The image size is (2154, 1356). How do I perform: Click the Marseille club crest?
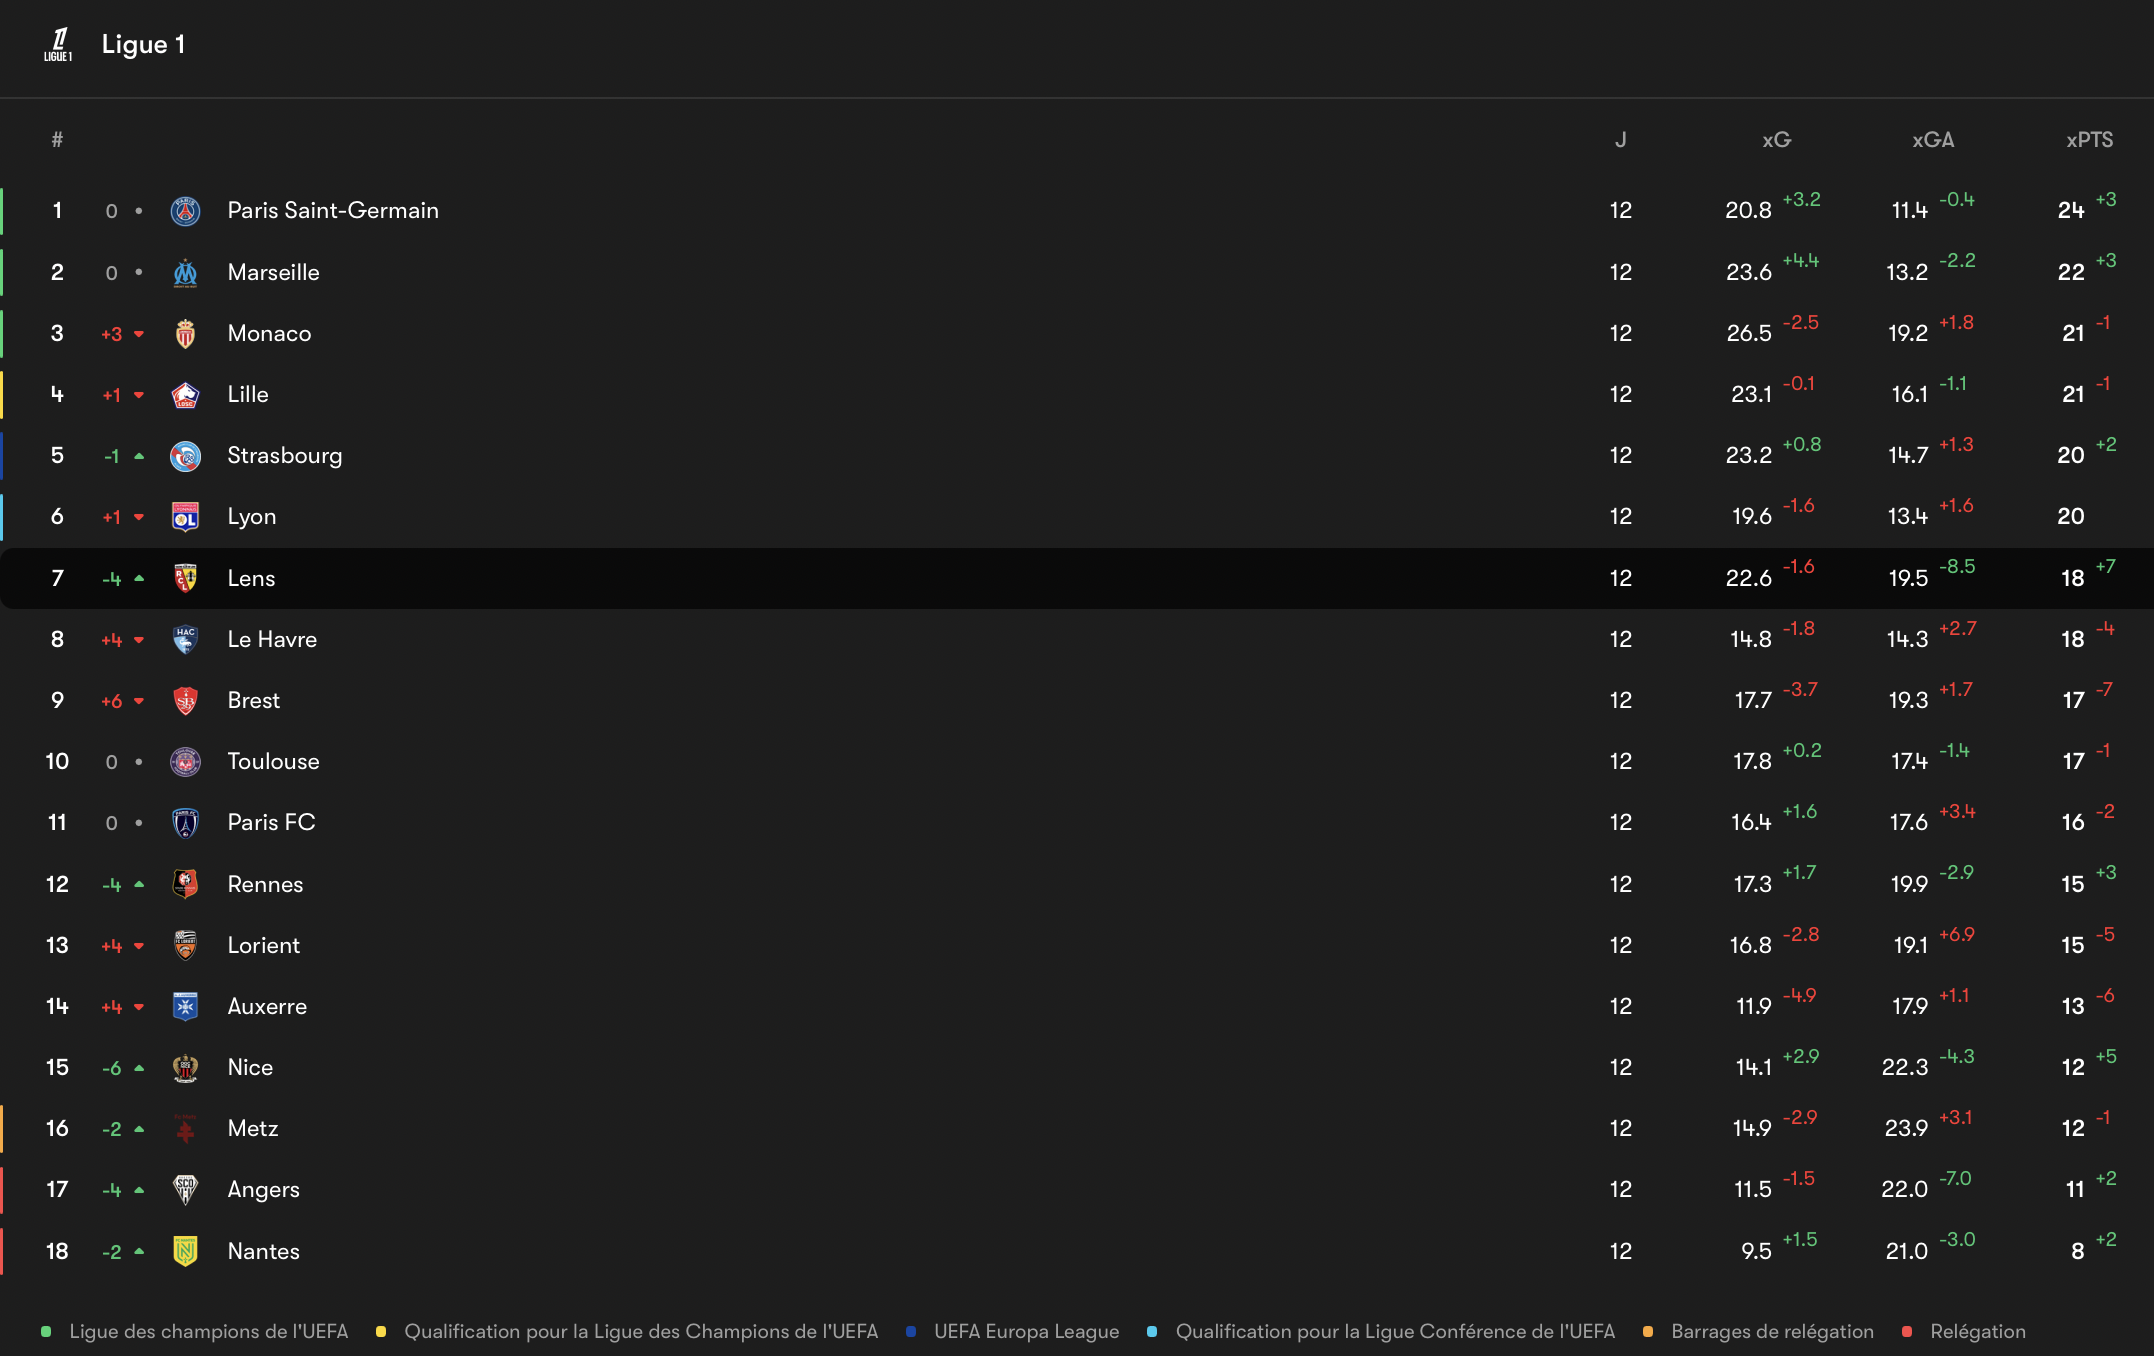click(185, 272)
